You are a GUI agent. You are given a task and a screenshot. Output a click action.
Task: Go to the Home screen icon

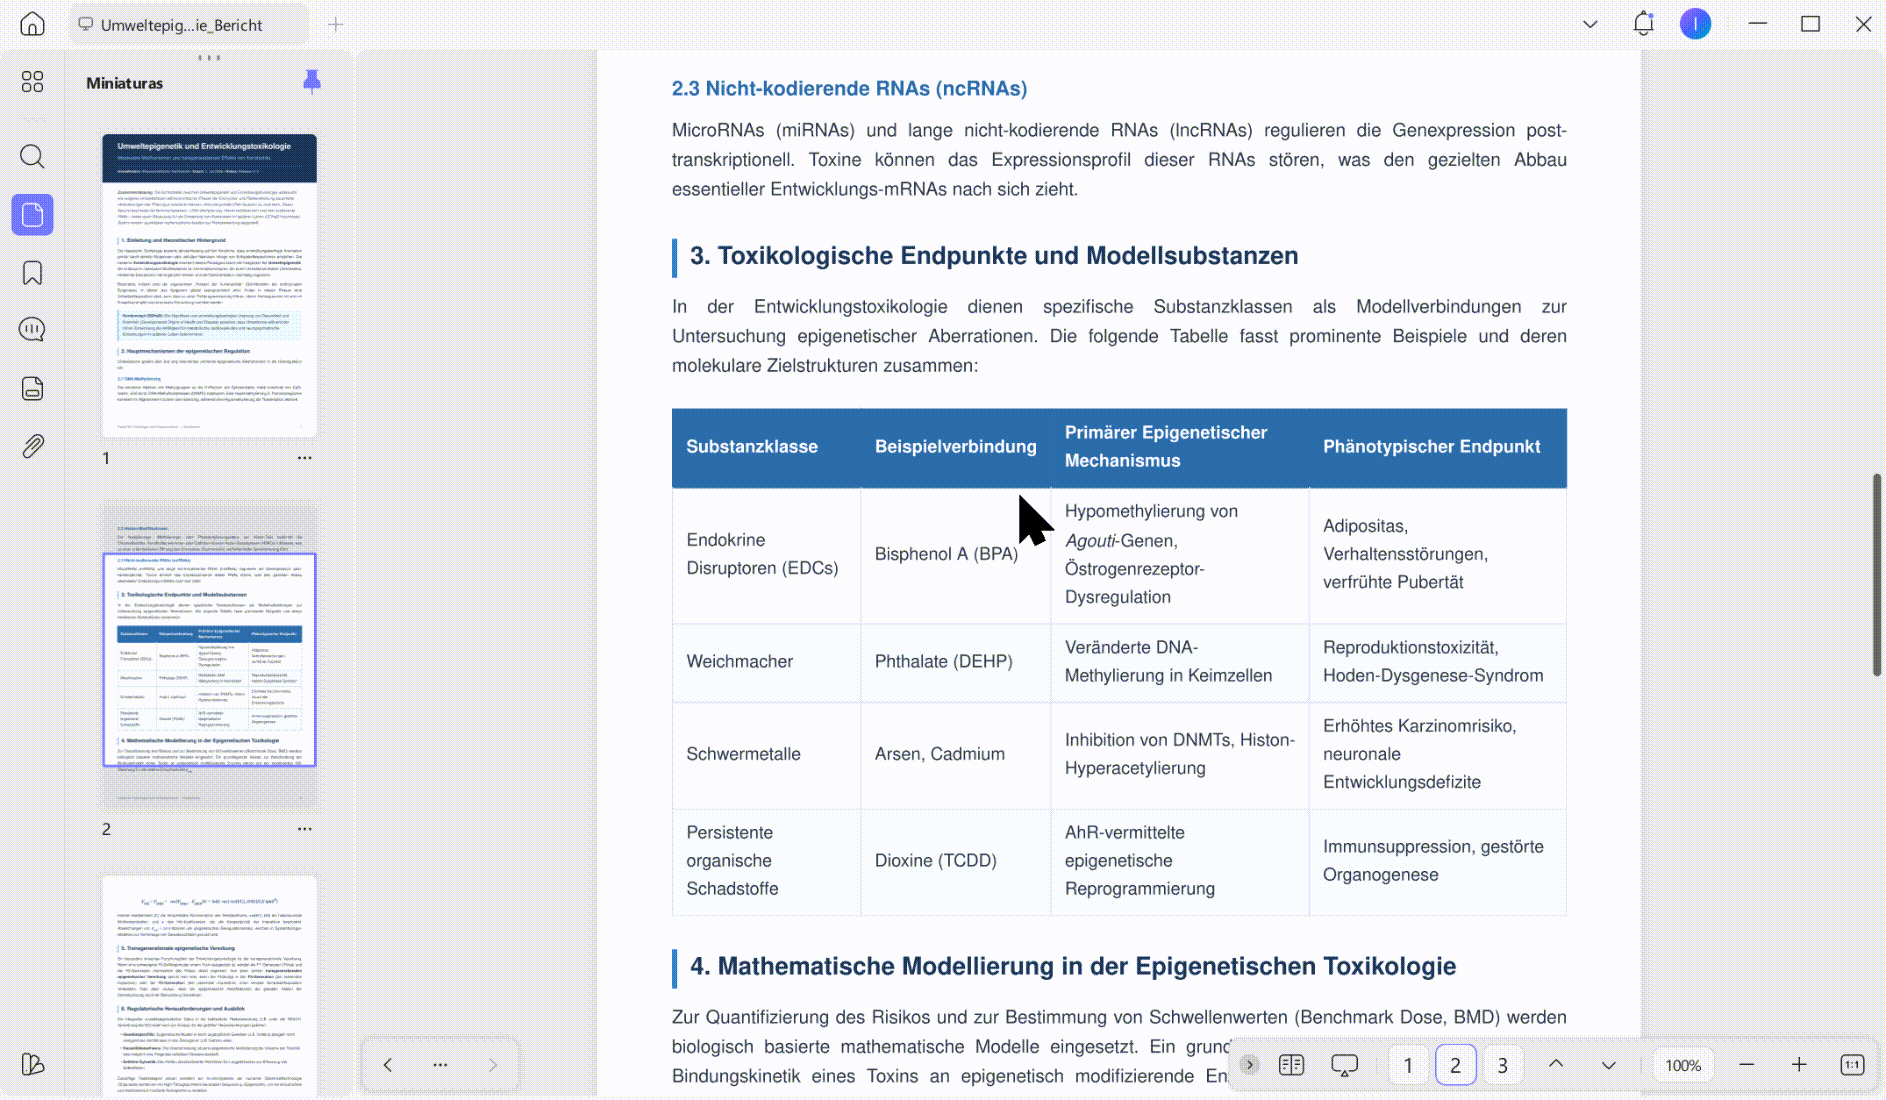pyautogui.click(x=33, y=24)
